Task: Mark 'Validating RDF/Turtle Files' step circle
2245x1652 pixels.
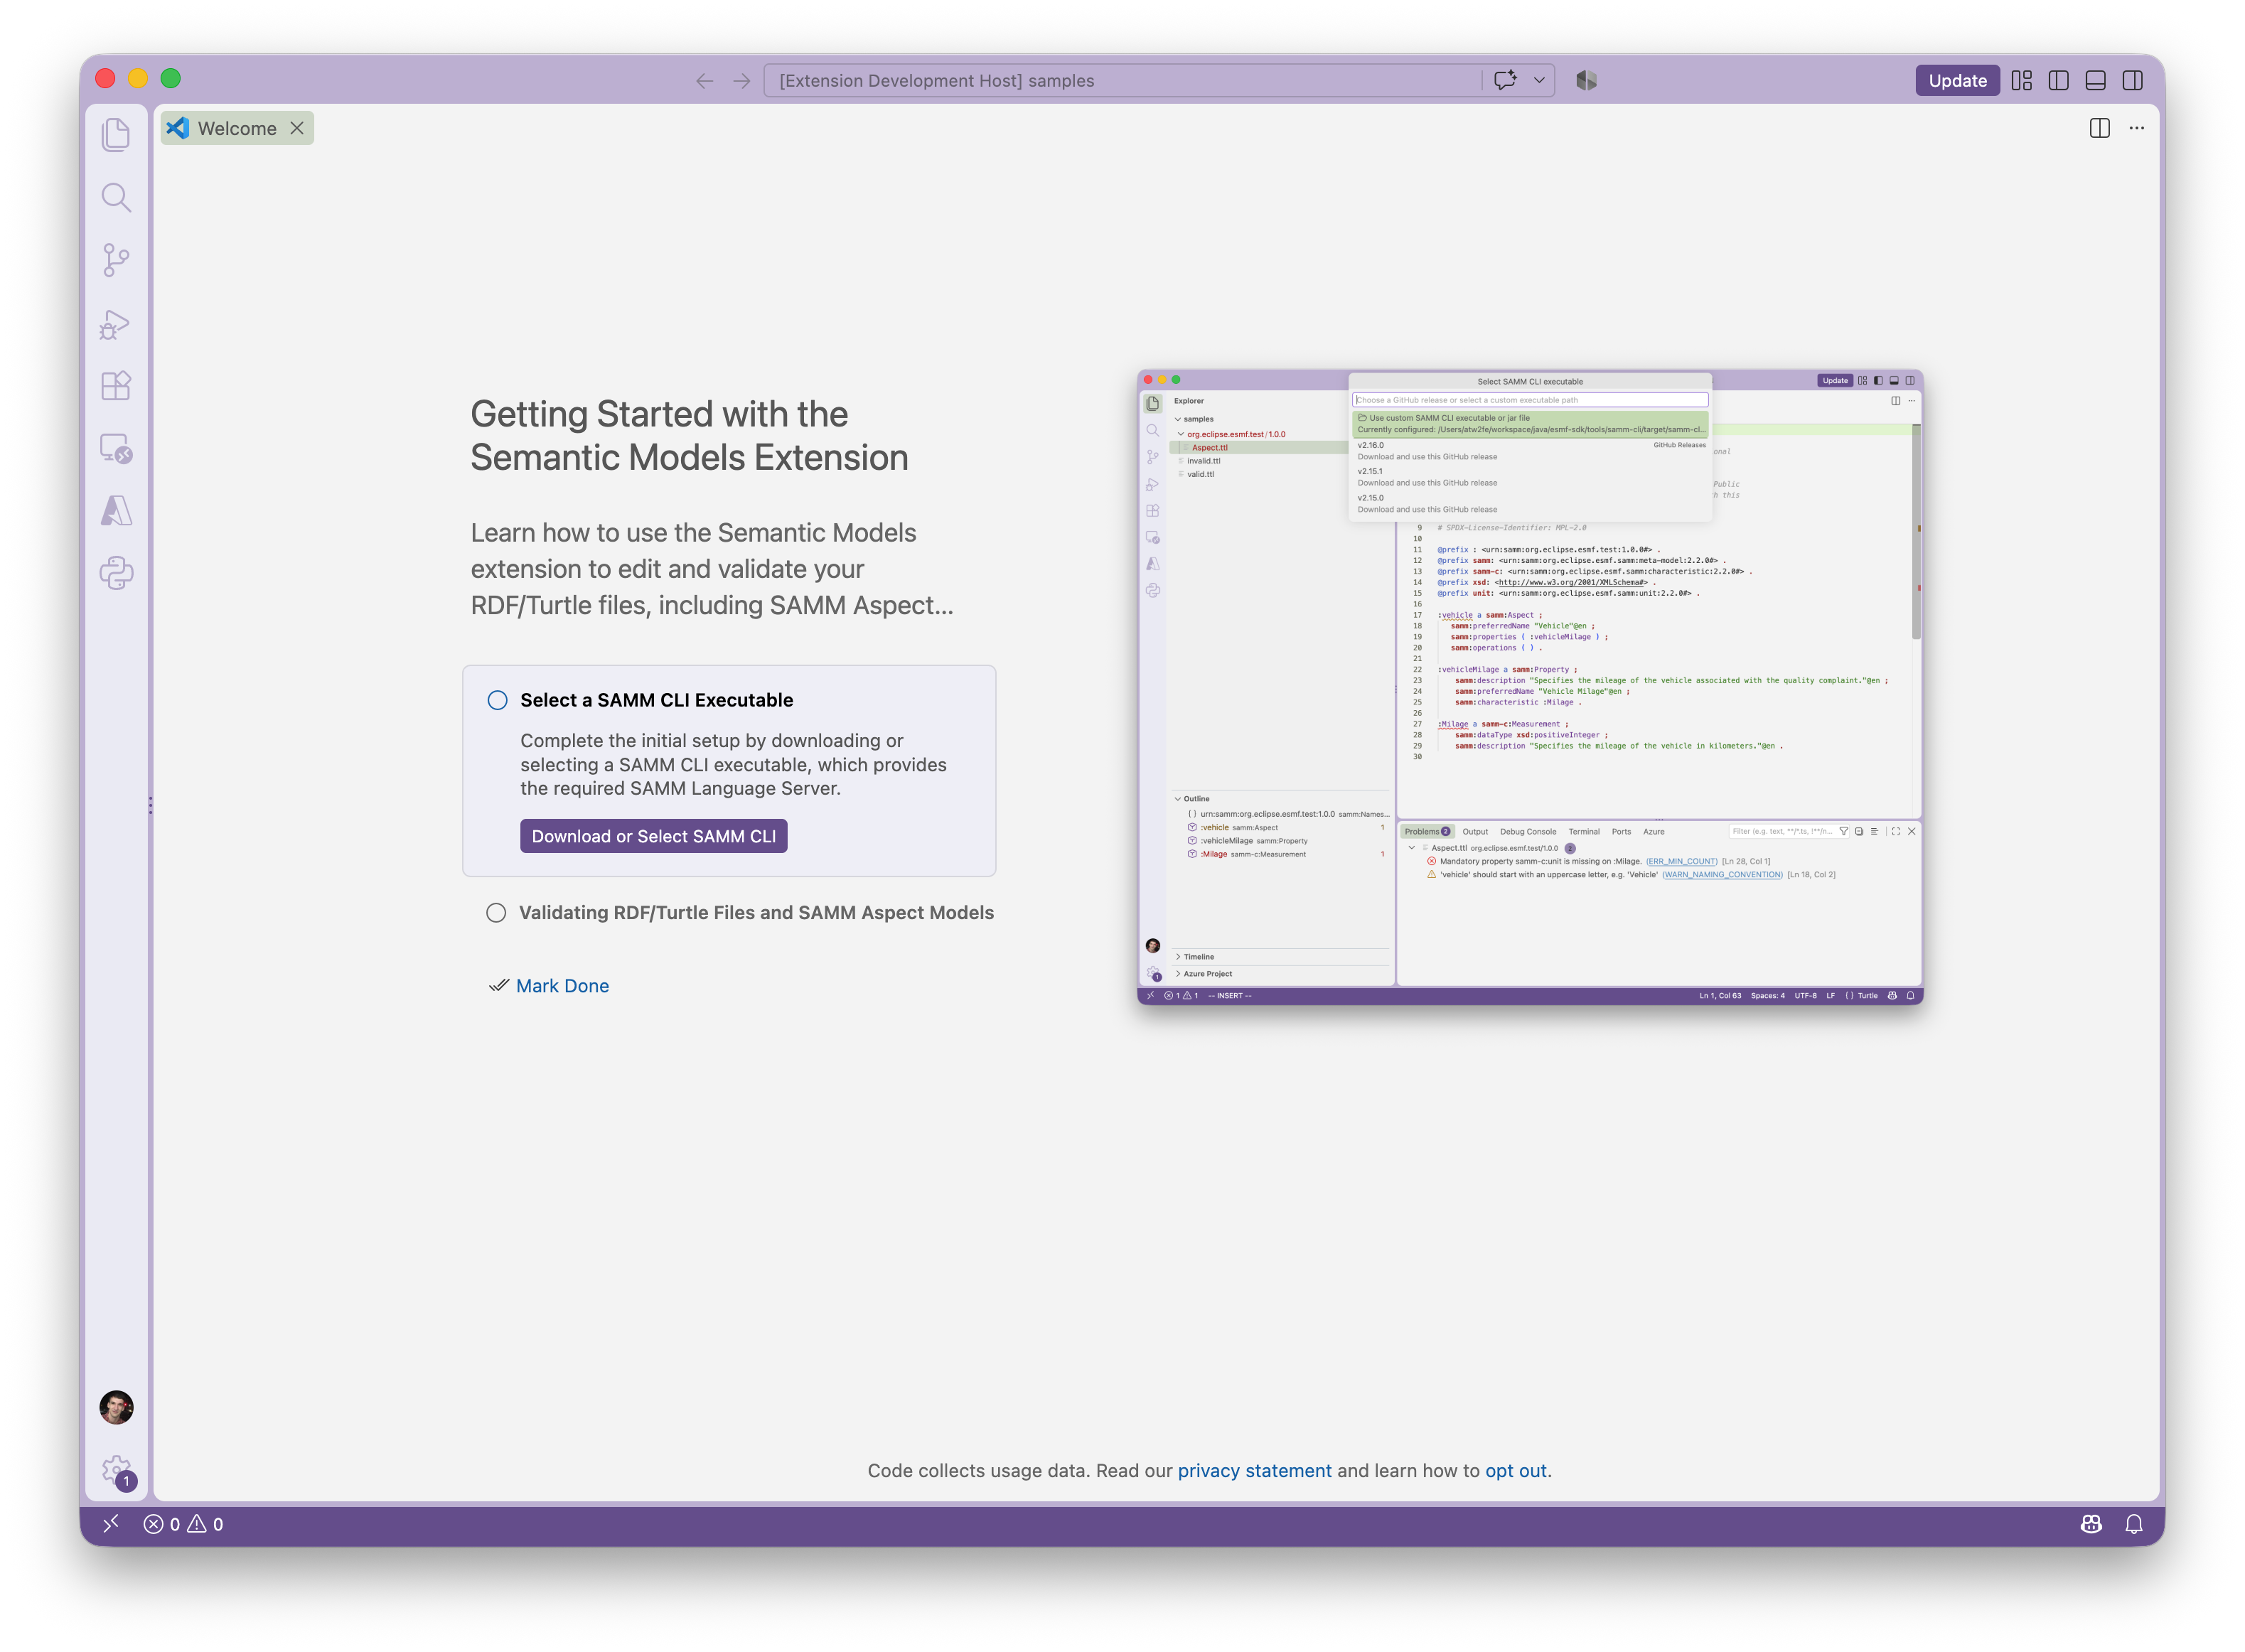Action: pos(496,912)
